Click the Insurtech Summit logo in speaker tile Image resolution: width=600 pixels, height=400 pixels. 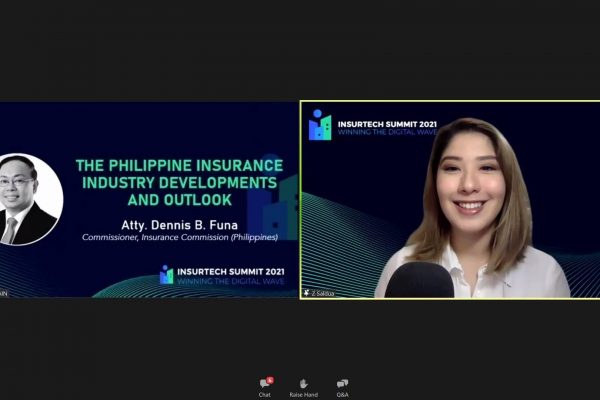[320, 125]
